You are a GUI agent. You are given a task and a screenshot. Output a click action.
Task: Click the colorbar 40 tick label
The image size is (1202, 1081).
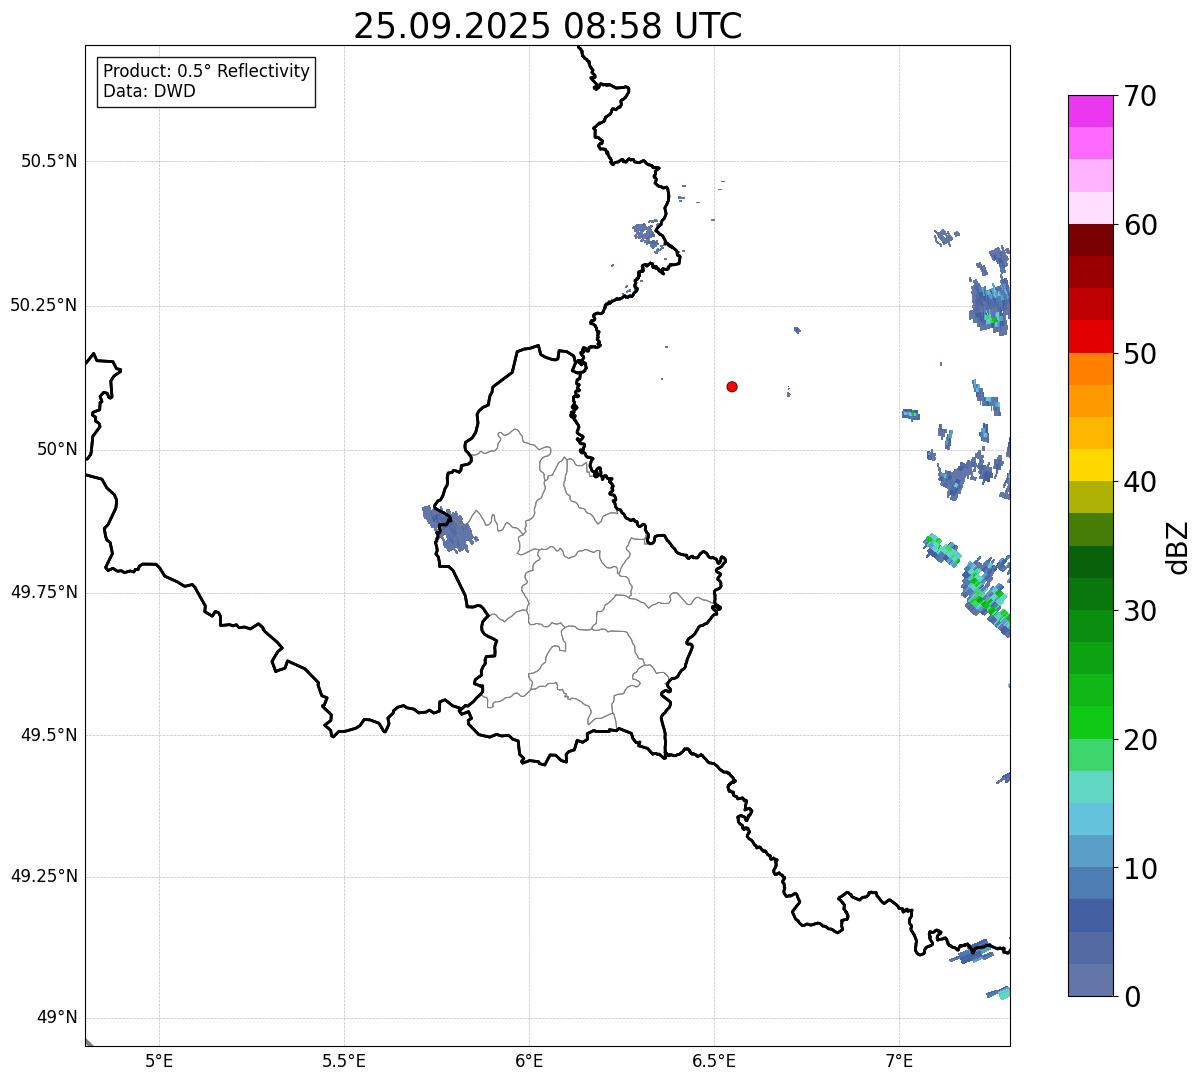1140,482
